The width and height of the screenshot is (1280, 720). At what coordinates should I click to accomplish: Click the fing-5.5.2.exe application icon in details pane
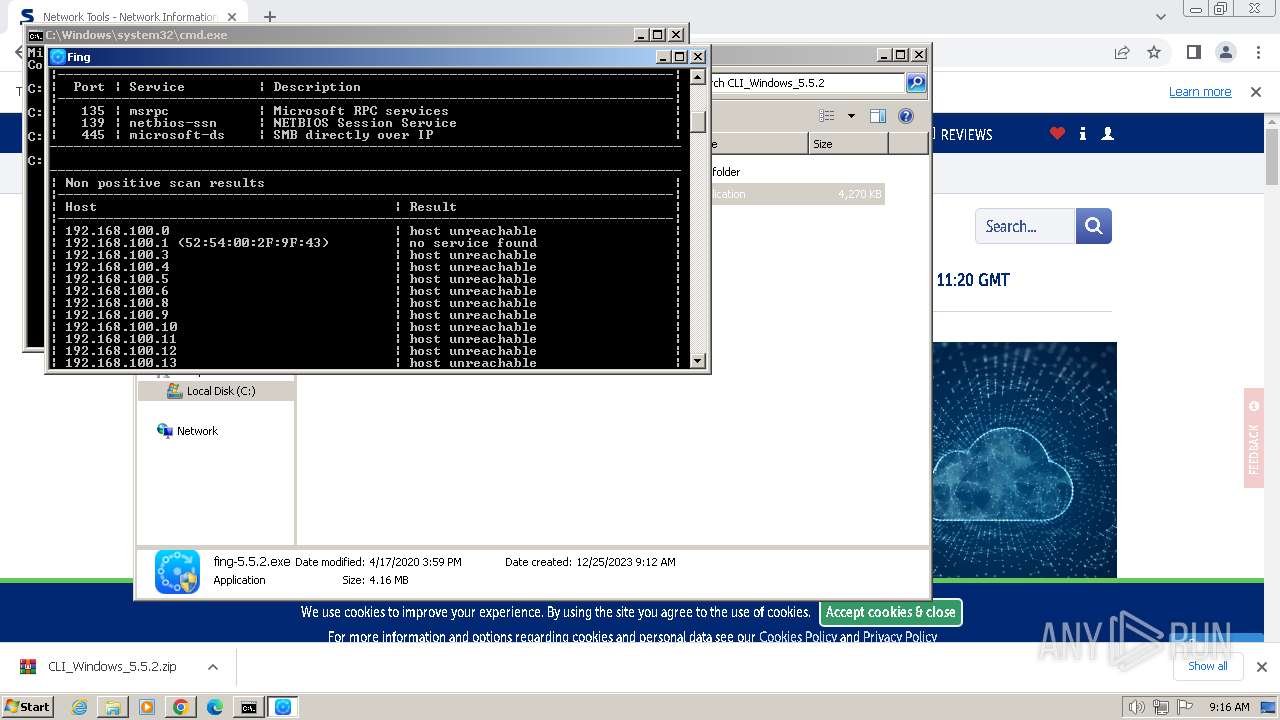point(177,572)
